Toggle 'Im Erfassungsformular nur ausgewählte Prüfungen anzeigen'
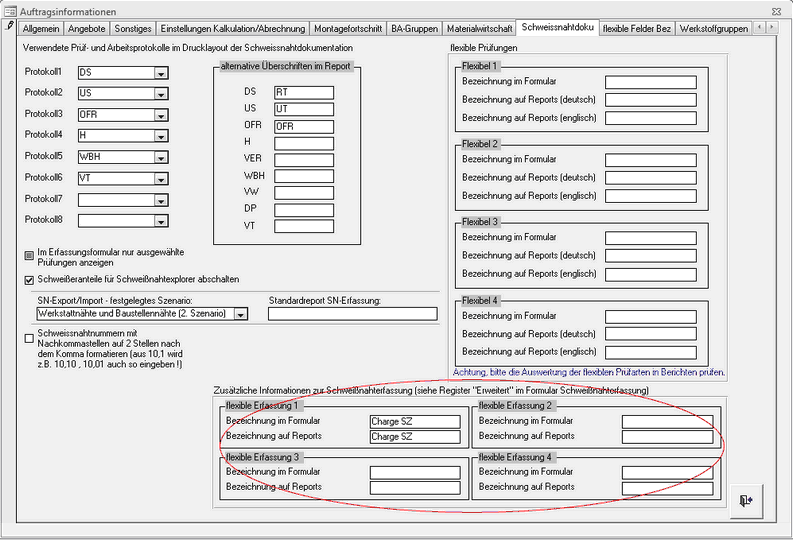The height and width of the screenshot is (540, 793). pos(29,256)
